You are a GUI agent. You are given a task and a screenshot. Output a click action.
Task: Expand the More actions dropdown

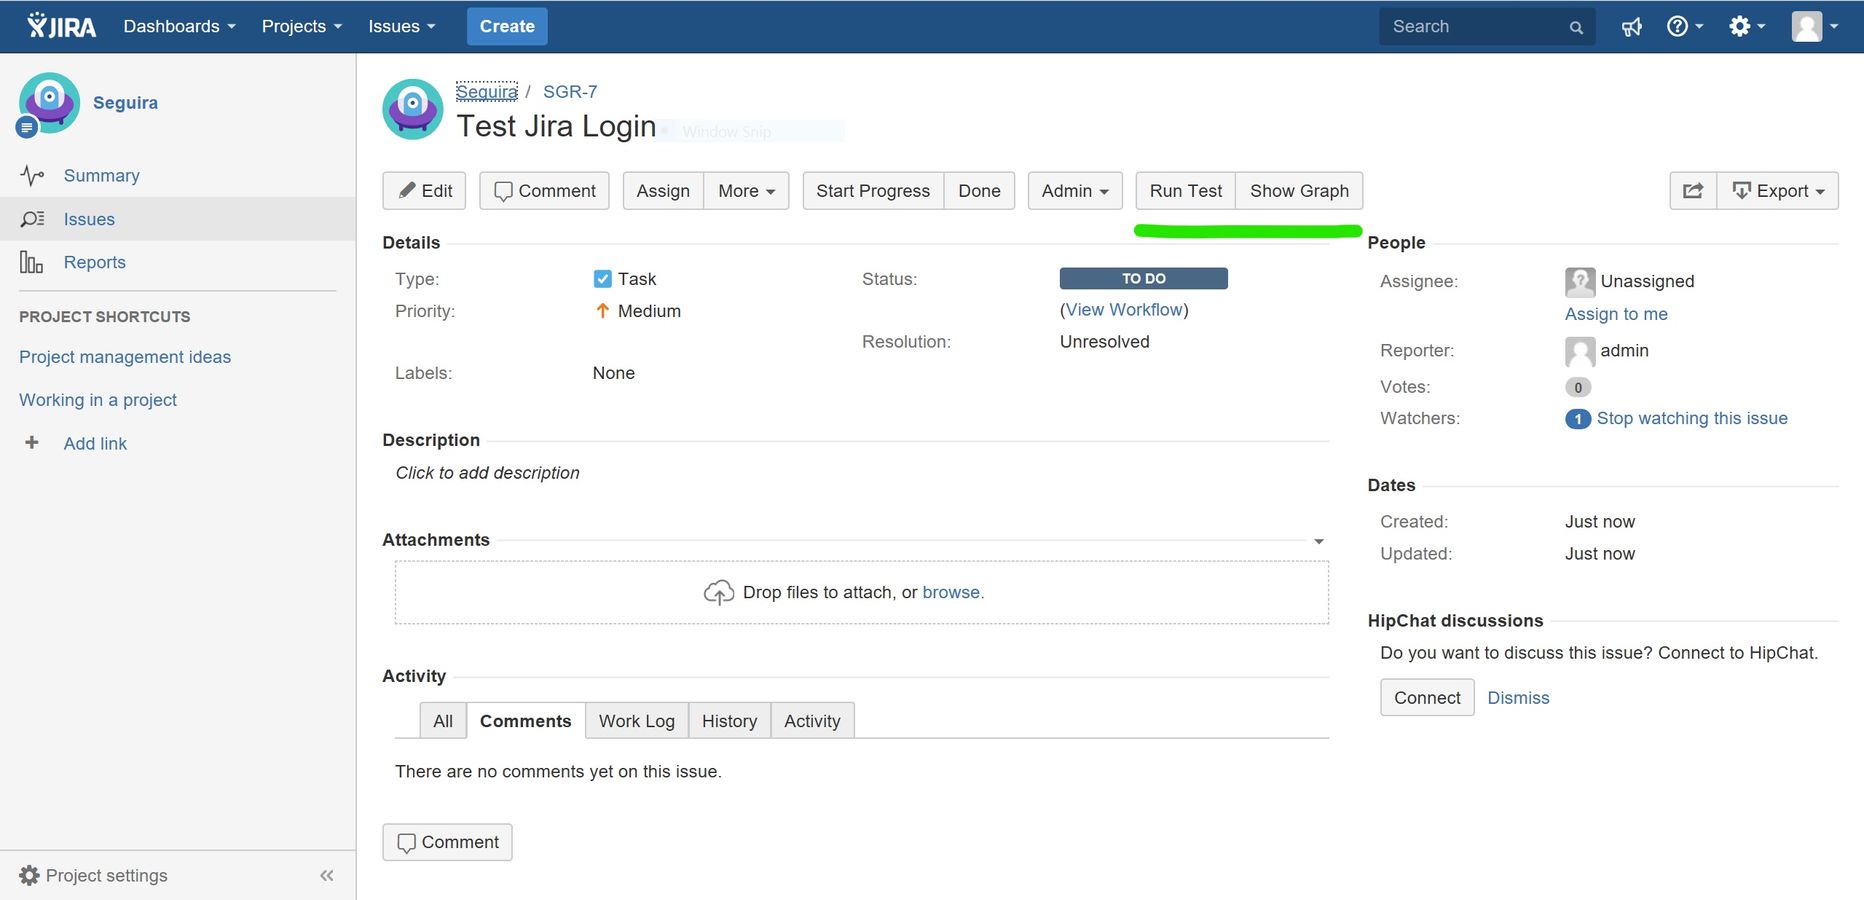pyautogui.click(x=747, y=191)
